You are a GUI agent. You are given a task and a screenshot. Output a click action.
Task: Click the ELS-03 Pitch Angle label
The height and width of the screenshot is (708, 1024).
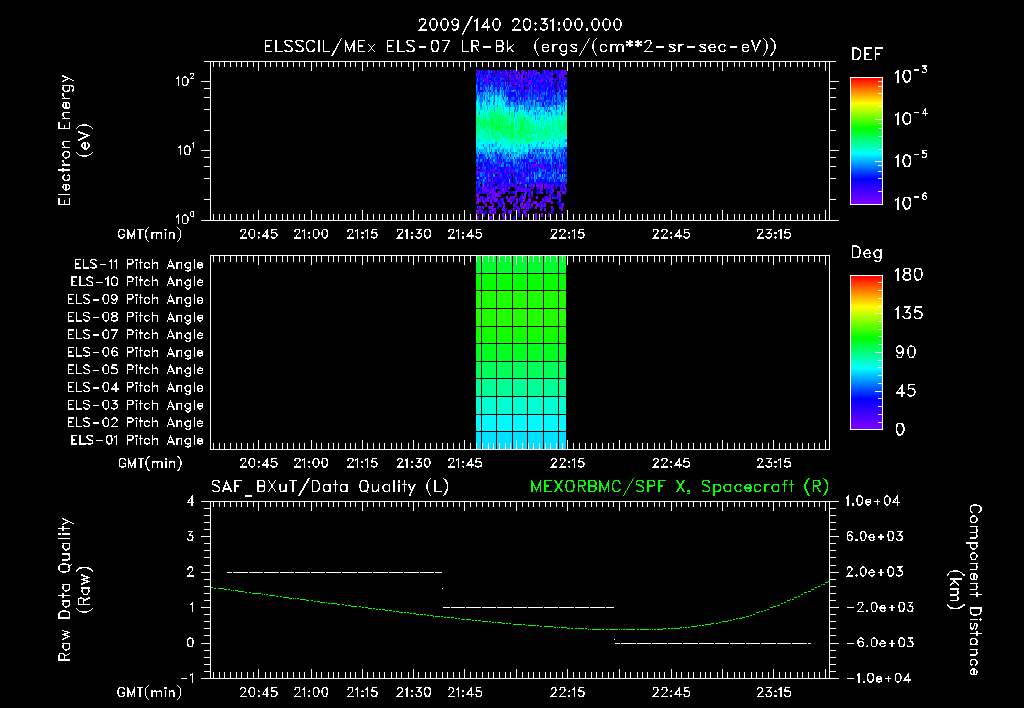pos(135,406)
